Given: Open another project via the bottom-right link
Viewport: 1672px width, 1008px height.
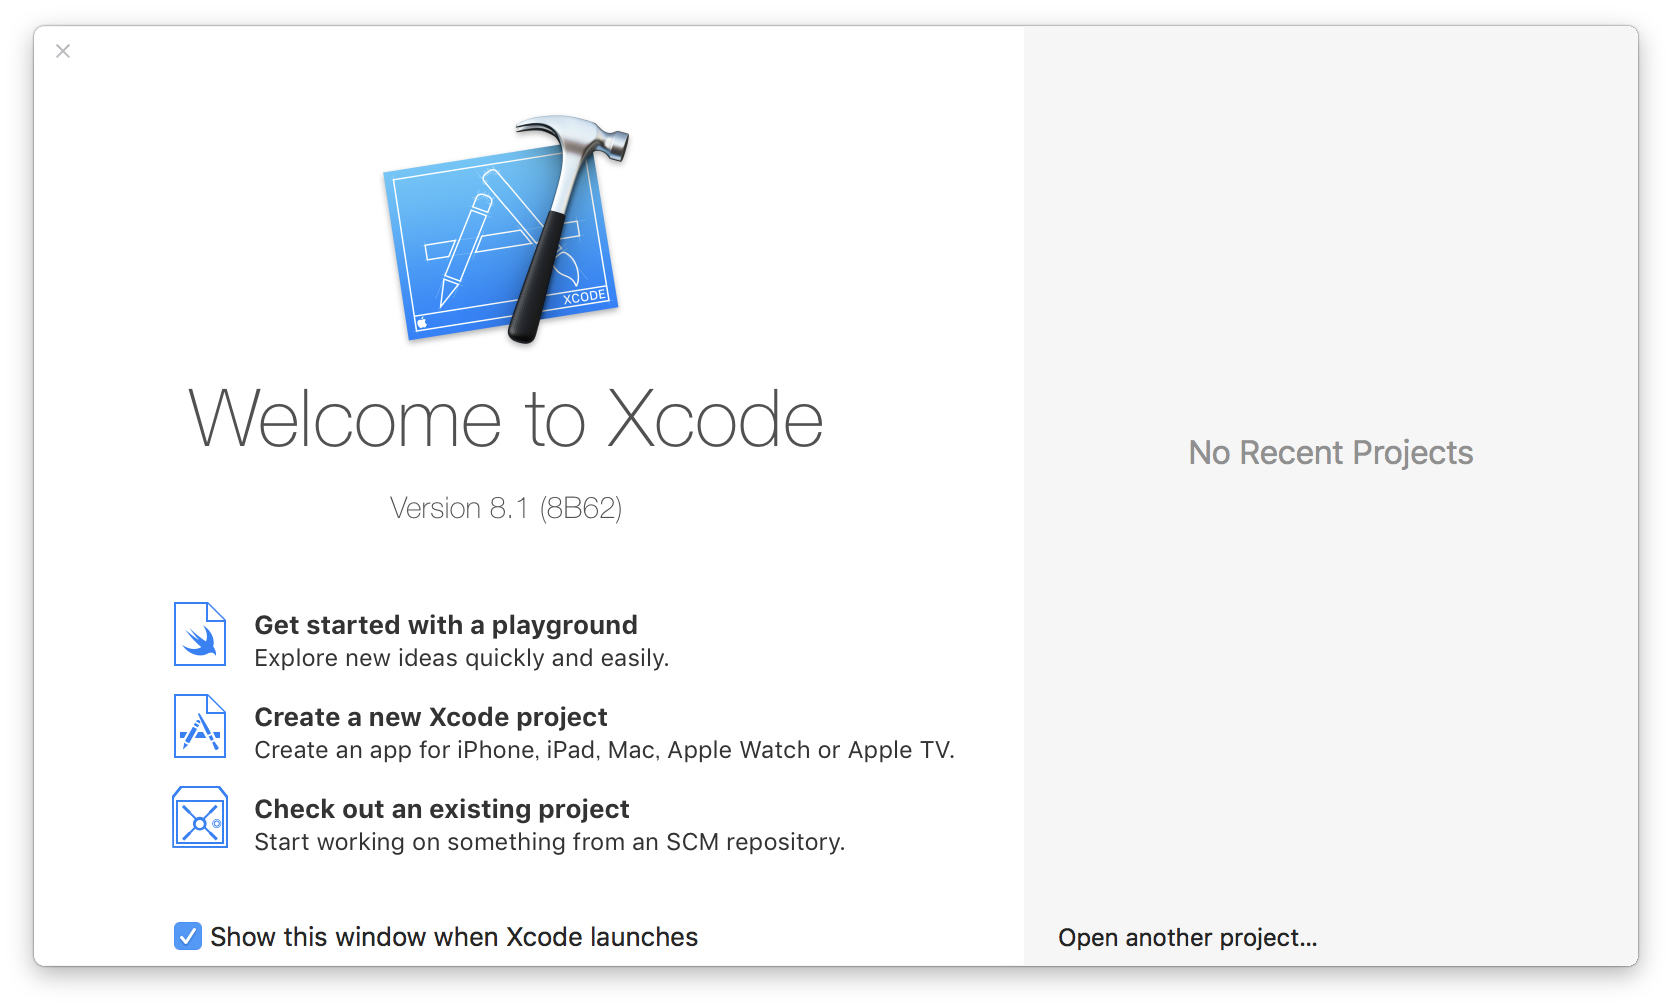Looking at the screenshot, I should pyautogui.click(x=1187, y=938).
